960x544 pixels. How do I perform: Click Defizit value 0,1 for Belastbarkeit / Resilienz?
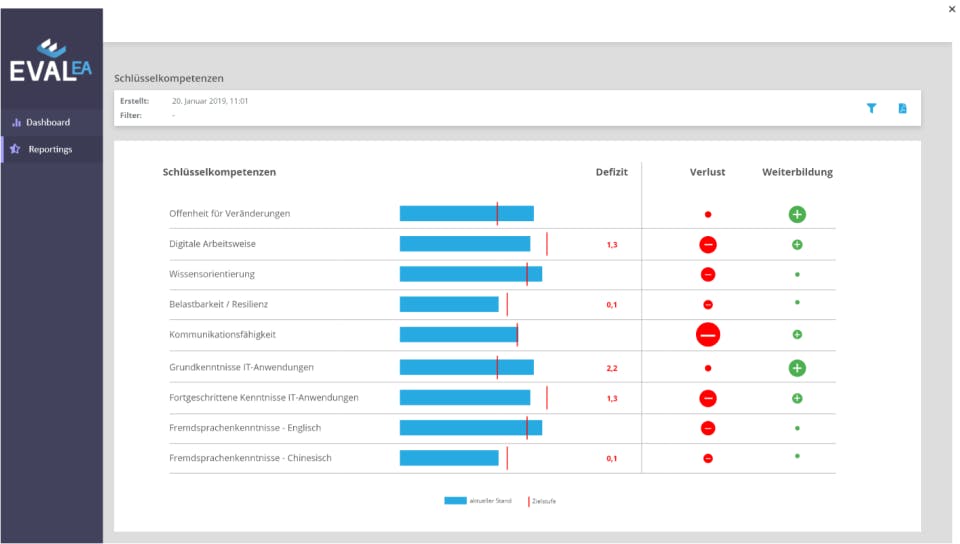tap(612, 305)
